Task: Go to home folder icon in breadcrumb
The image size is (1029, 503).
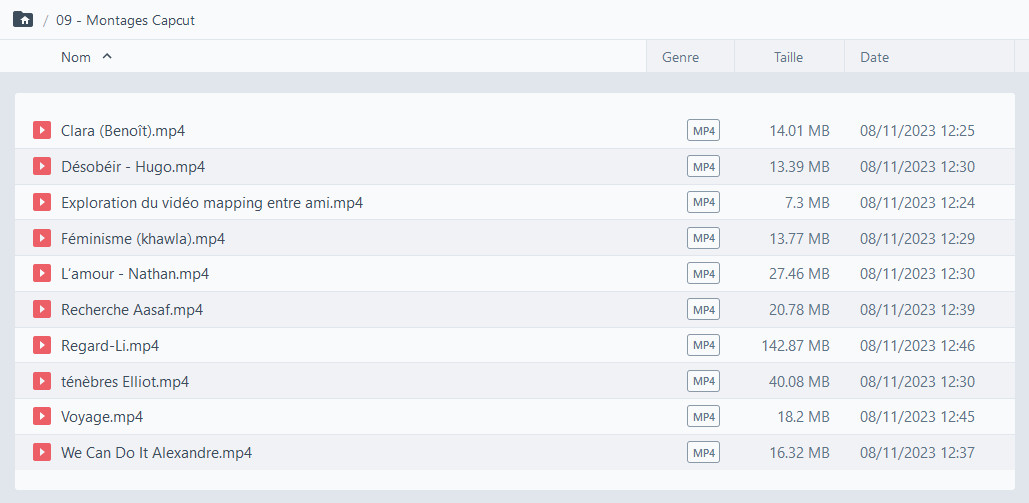Action: (23, 20)
